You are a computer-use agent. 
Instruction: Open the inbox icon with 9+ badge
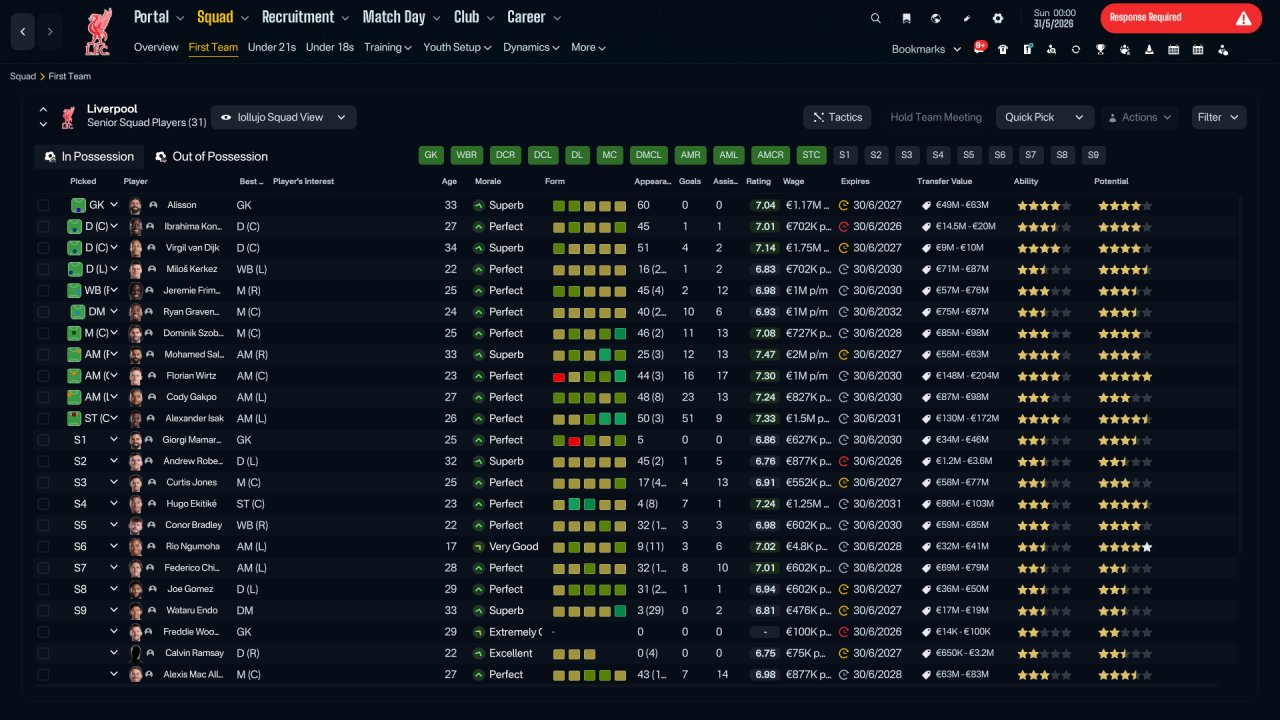tap(979, 48)
